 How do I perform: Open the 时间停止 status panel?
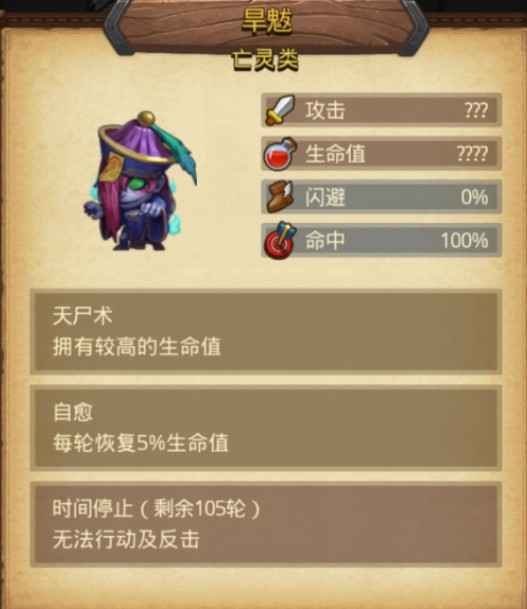click(266, 525)
